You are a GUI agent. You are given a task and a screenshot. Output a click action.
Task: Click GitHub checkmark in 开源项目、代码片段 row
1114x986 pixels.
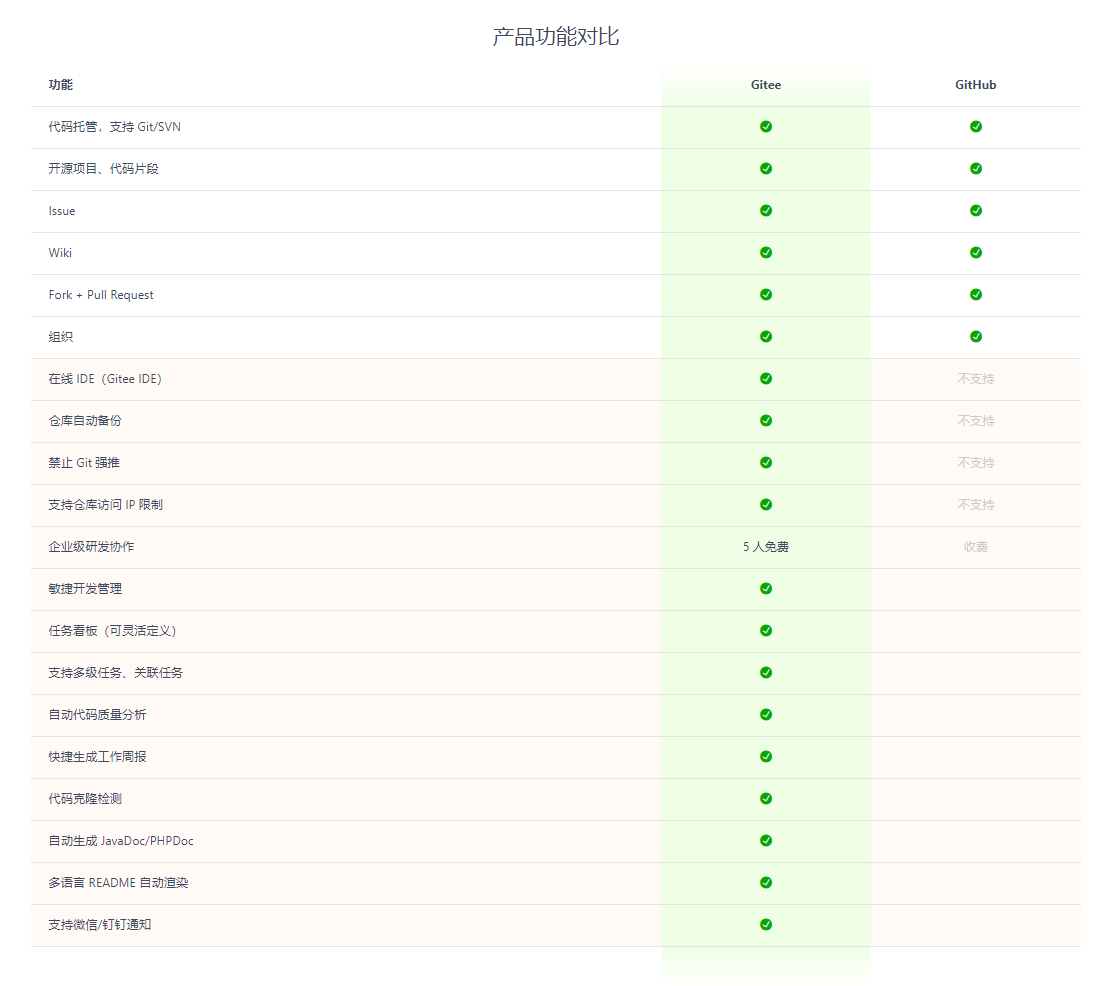click(x=975, y=168)
